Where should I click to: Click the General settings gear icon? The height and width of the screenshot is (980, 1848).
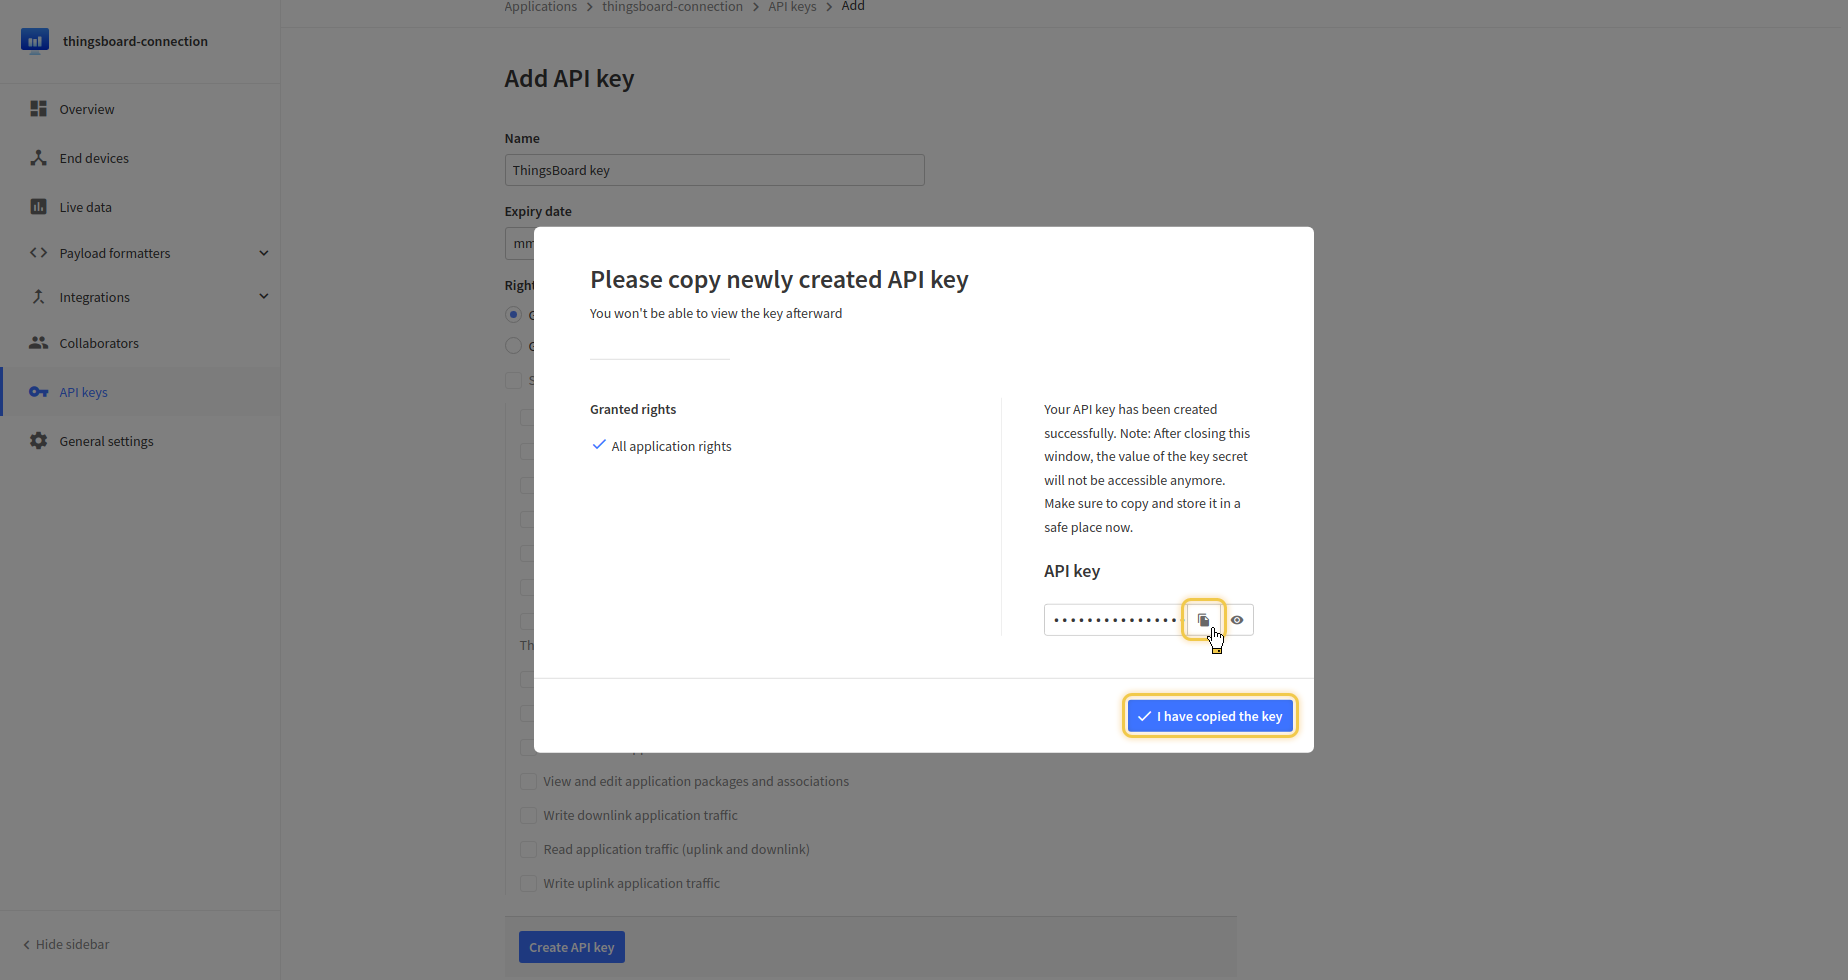click(39, 441)
